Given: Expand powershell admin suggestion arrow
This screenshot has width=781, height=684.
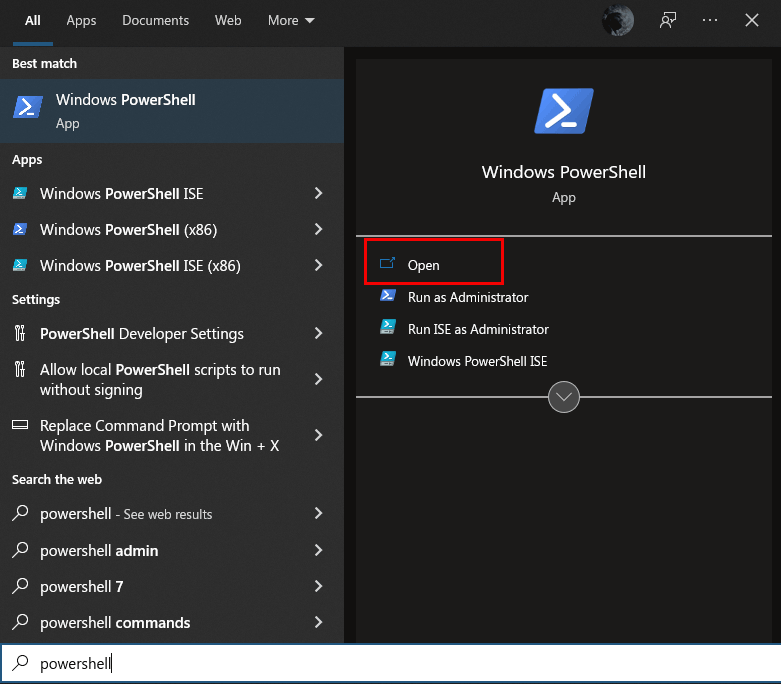Looking at the screenshot, I should (318, 550).
